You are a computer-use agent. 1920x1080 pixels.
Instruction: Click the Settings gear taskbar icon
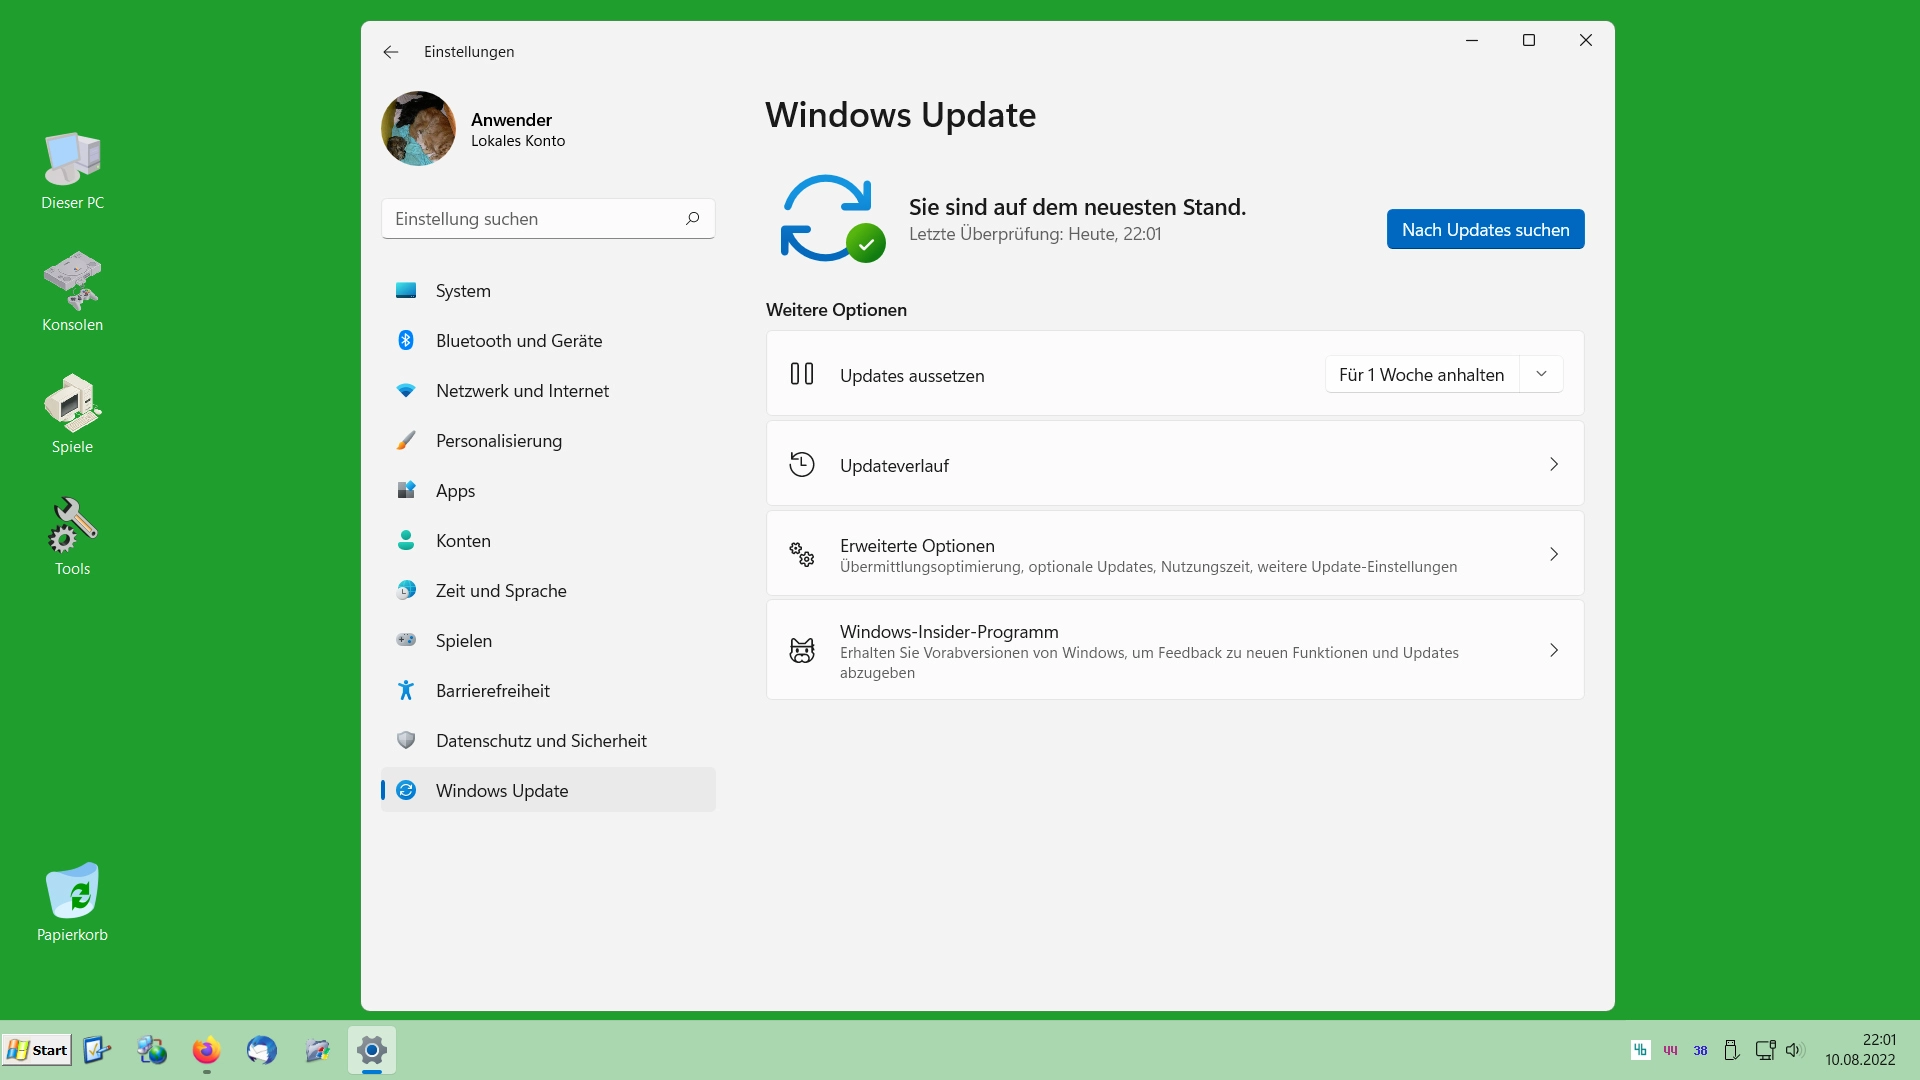coord(372,1050)
